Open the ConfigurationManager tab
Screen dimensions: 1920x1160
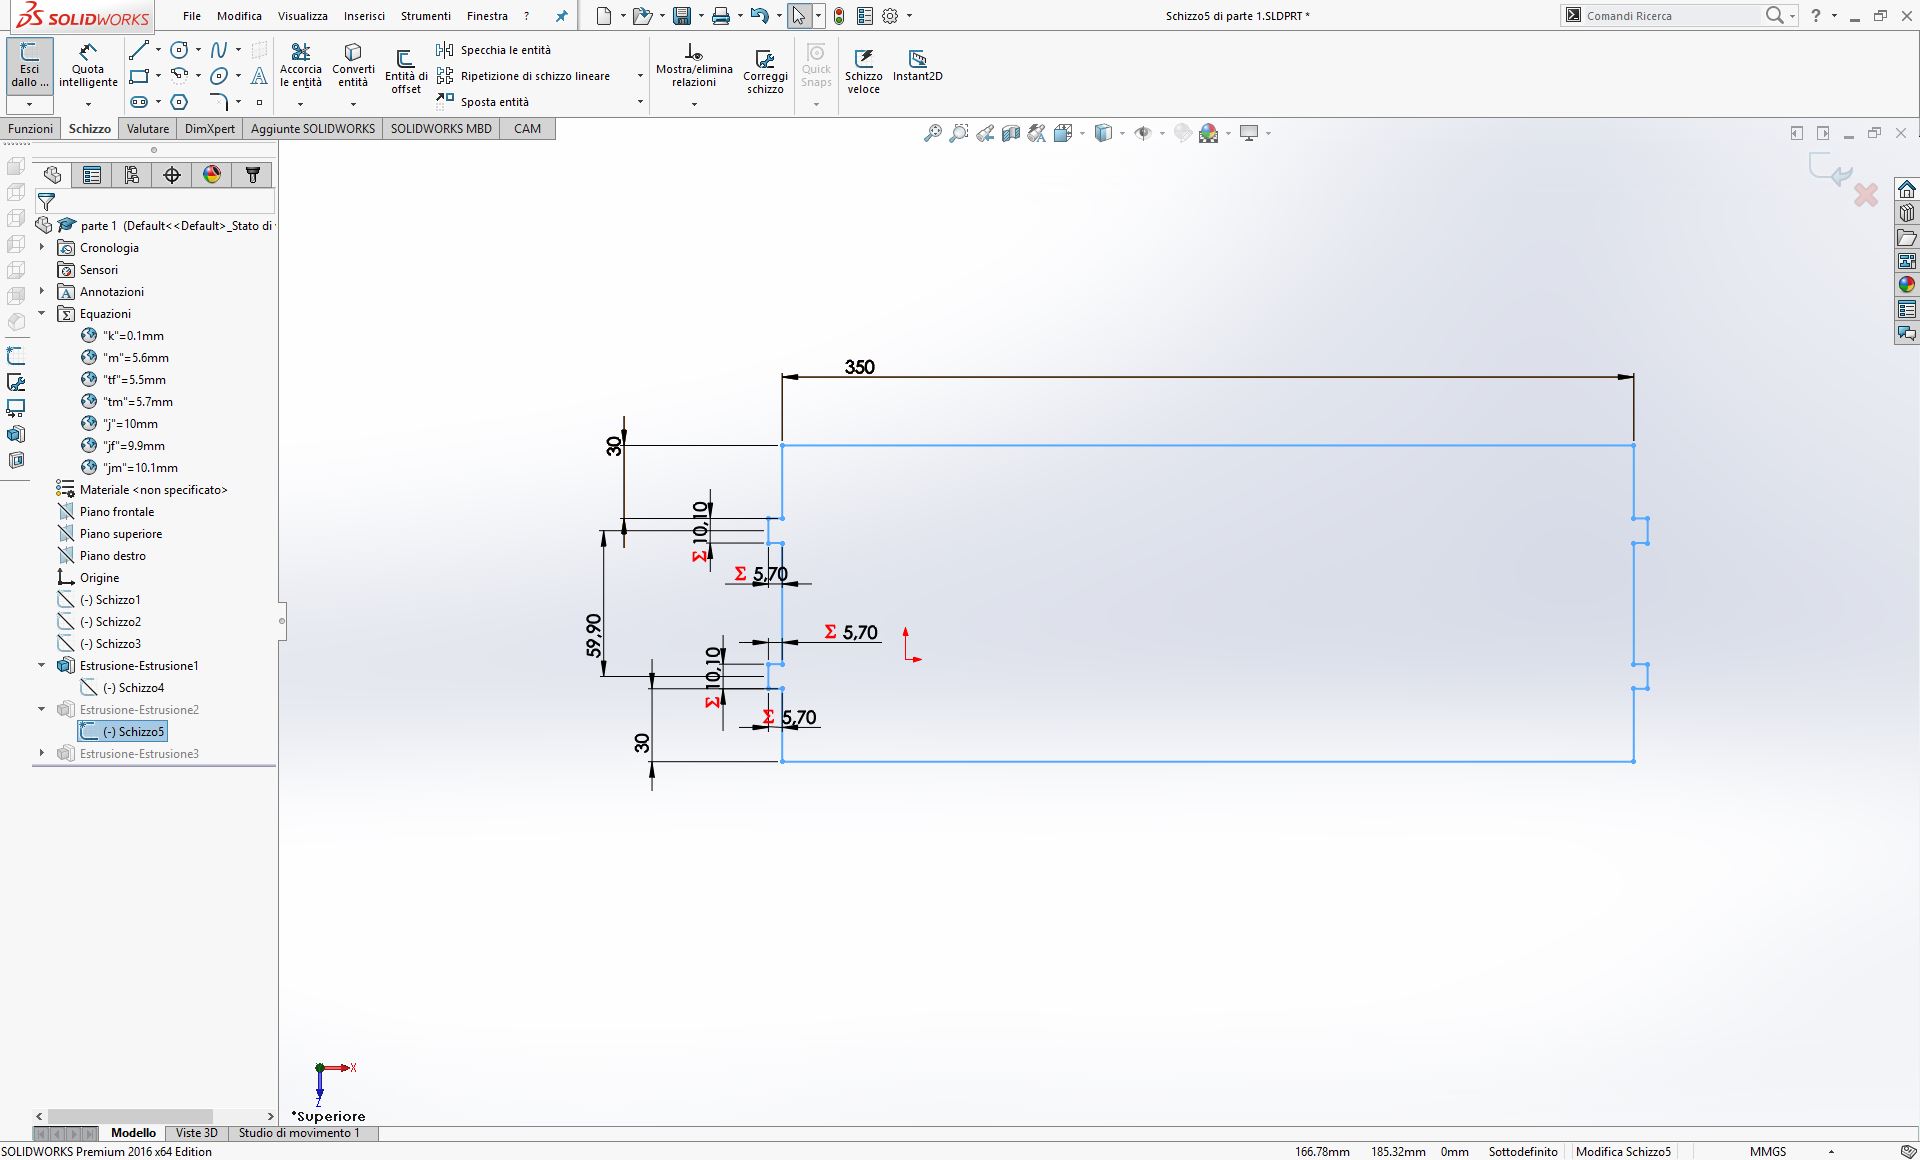(x=132, y=175)
